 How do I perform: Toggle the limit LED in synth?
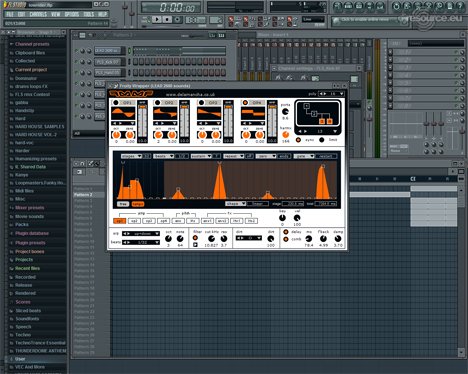pyautogui.click(x=322, y=140)
